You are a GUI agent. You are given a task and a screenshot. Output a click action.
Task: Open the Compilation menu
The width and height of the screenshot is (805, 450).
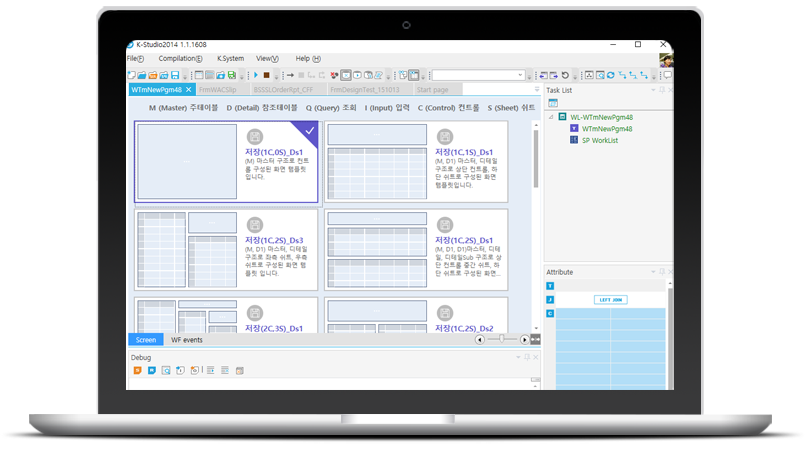click(180, 59)
